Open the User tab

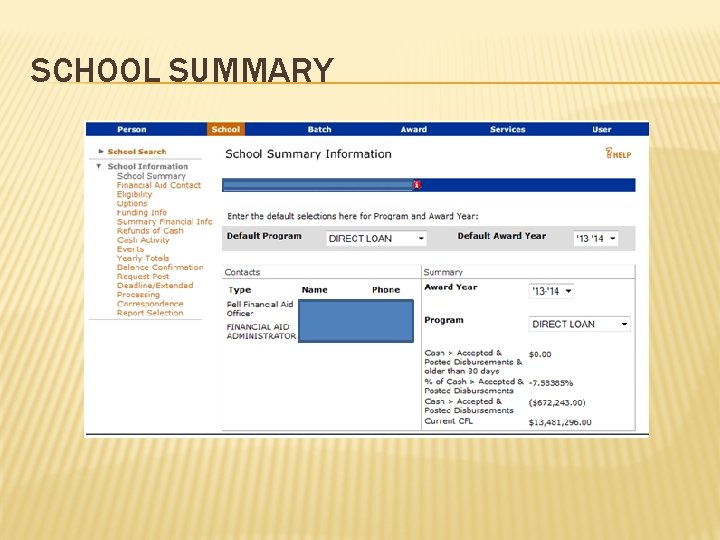(602, 129)
